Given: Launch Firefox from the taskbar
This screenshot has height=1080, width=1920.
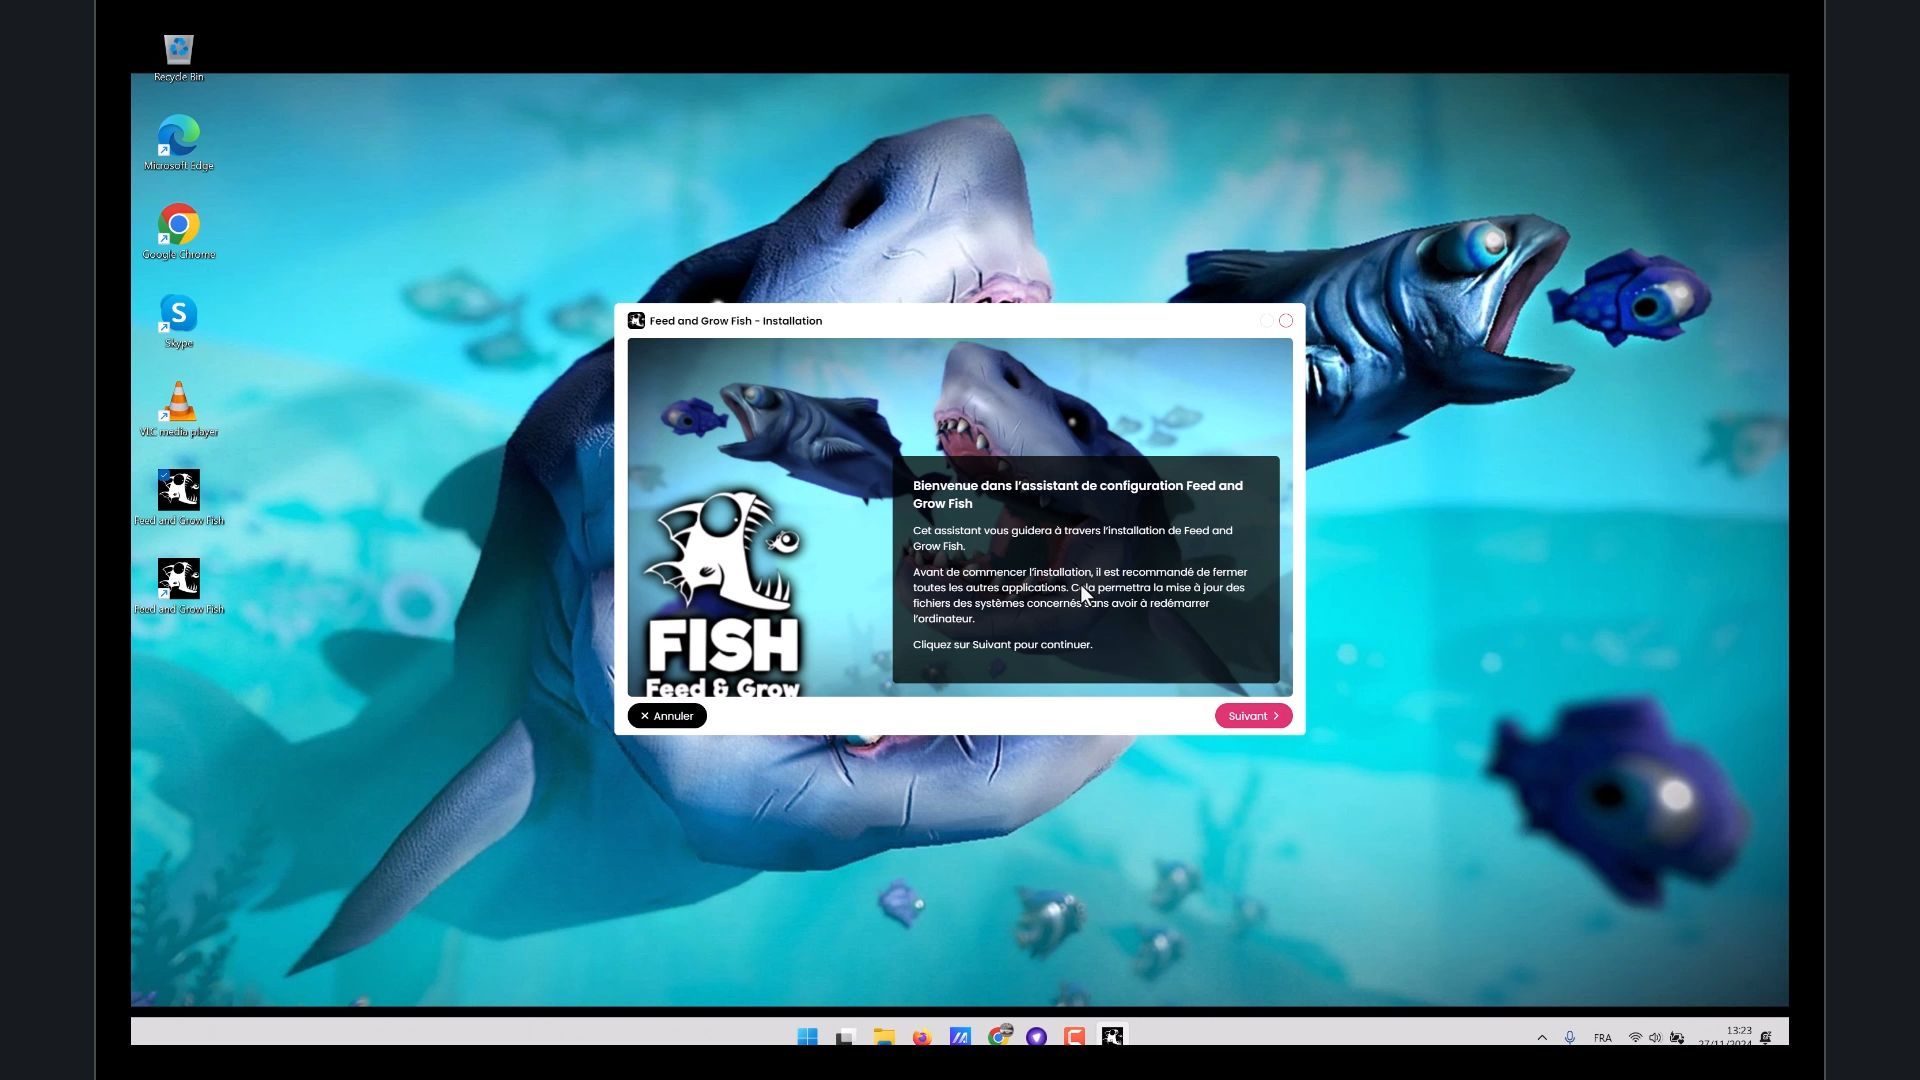Looking at the screenshot, I should 922,1036.
